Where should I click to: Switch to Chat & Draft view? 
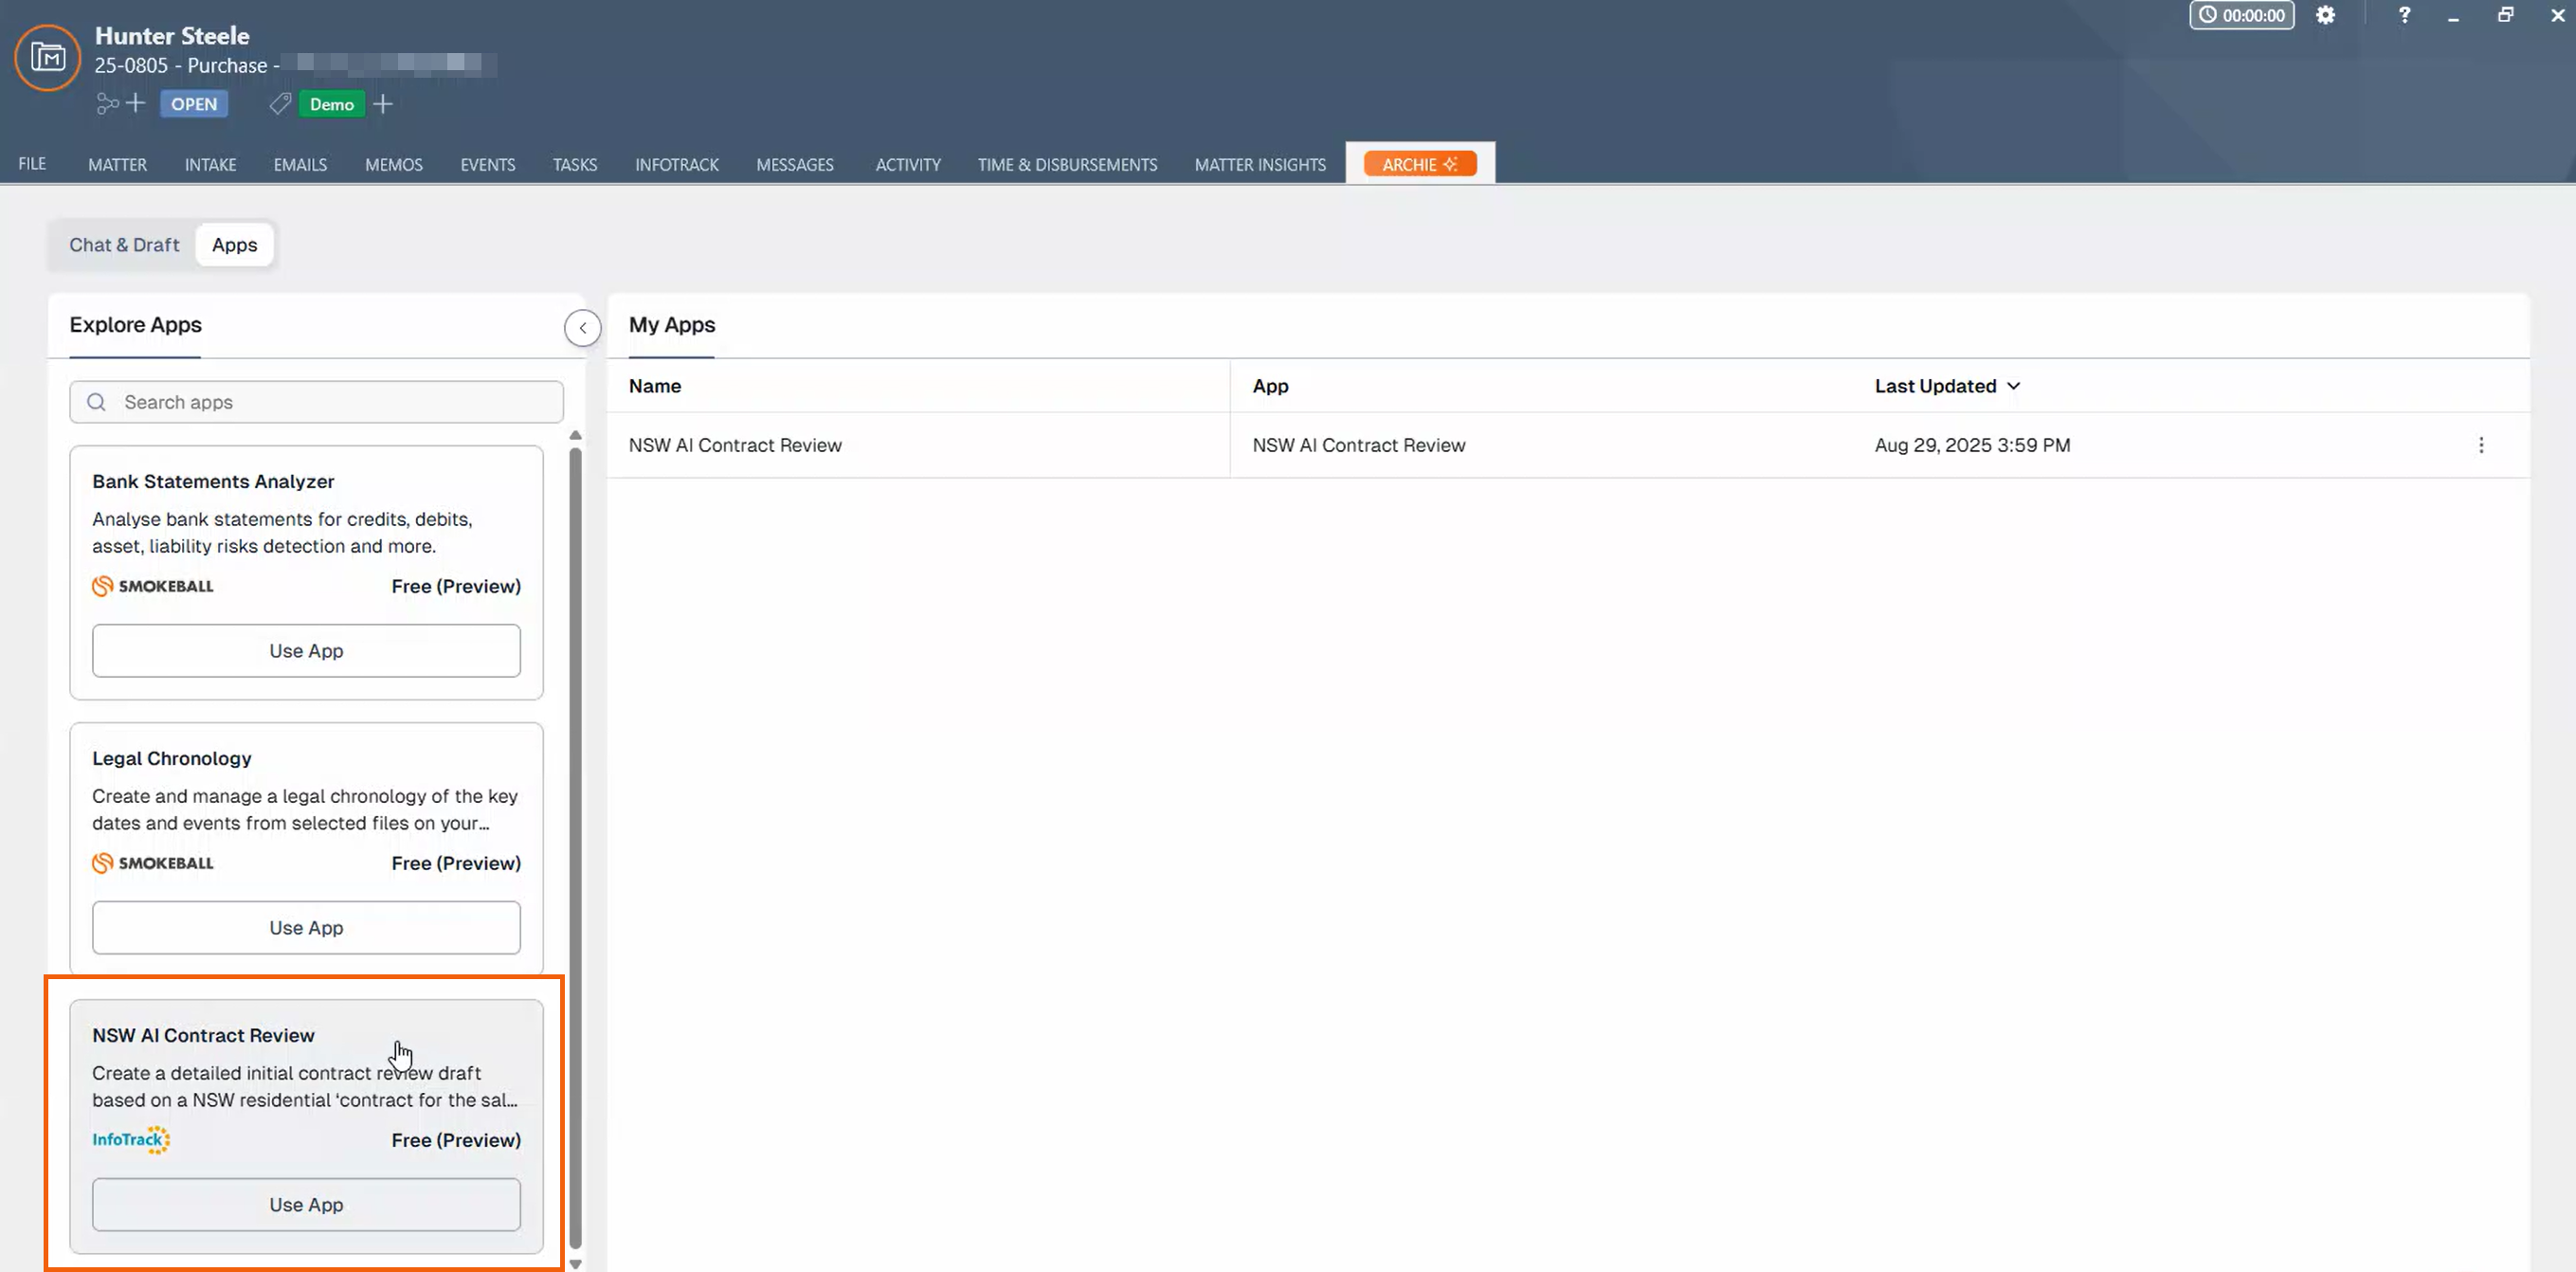point(124,245)
